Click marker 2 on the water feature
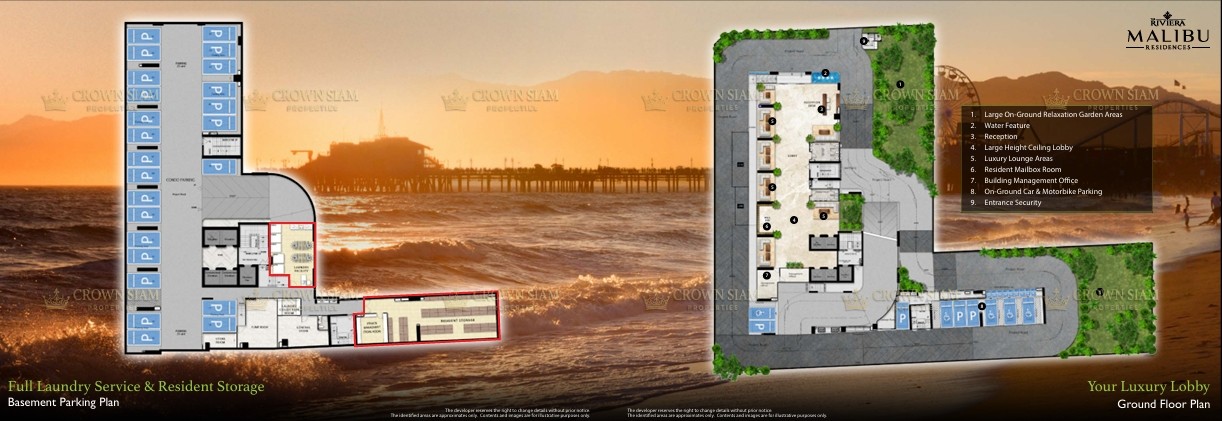Screen dimensions: 1222x421 click(826, 72)
